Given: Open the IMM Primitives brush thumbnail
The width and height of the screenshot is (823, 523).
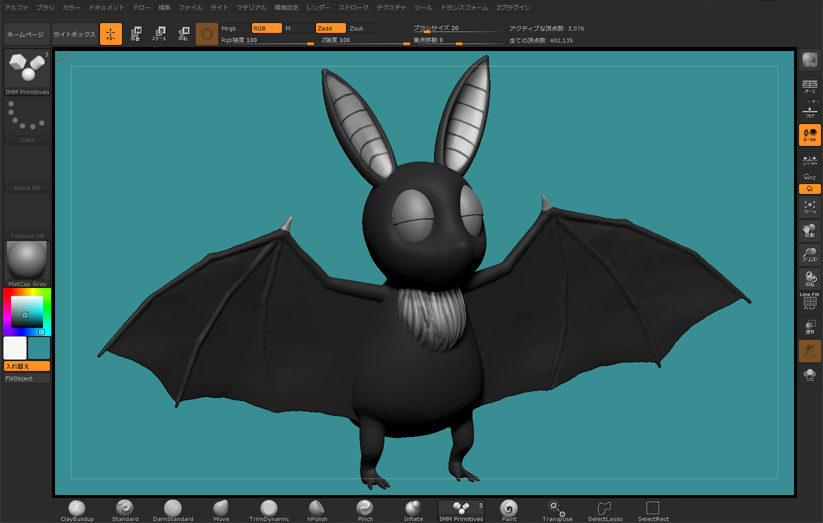Looking at the screenshot, I should [27, 72].
